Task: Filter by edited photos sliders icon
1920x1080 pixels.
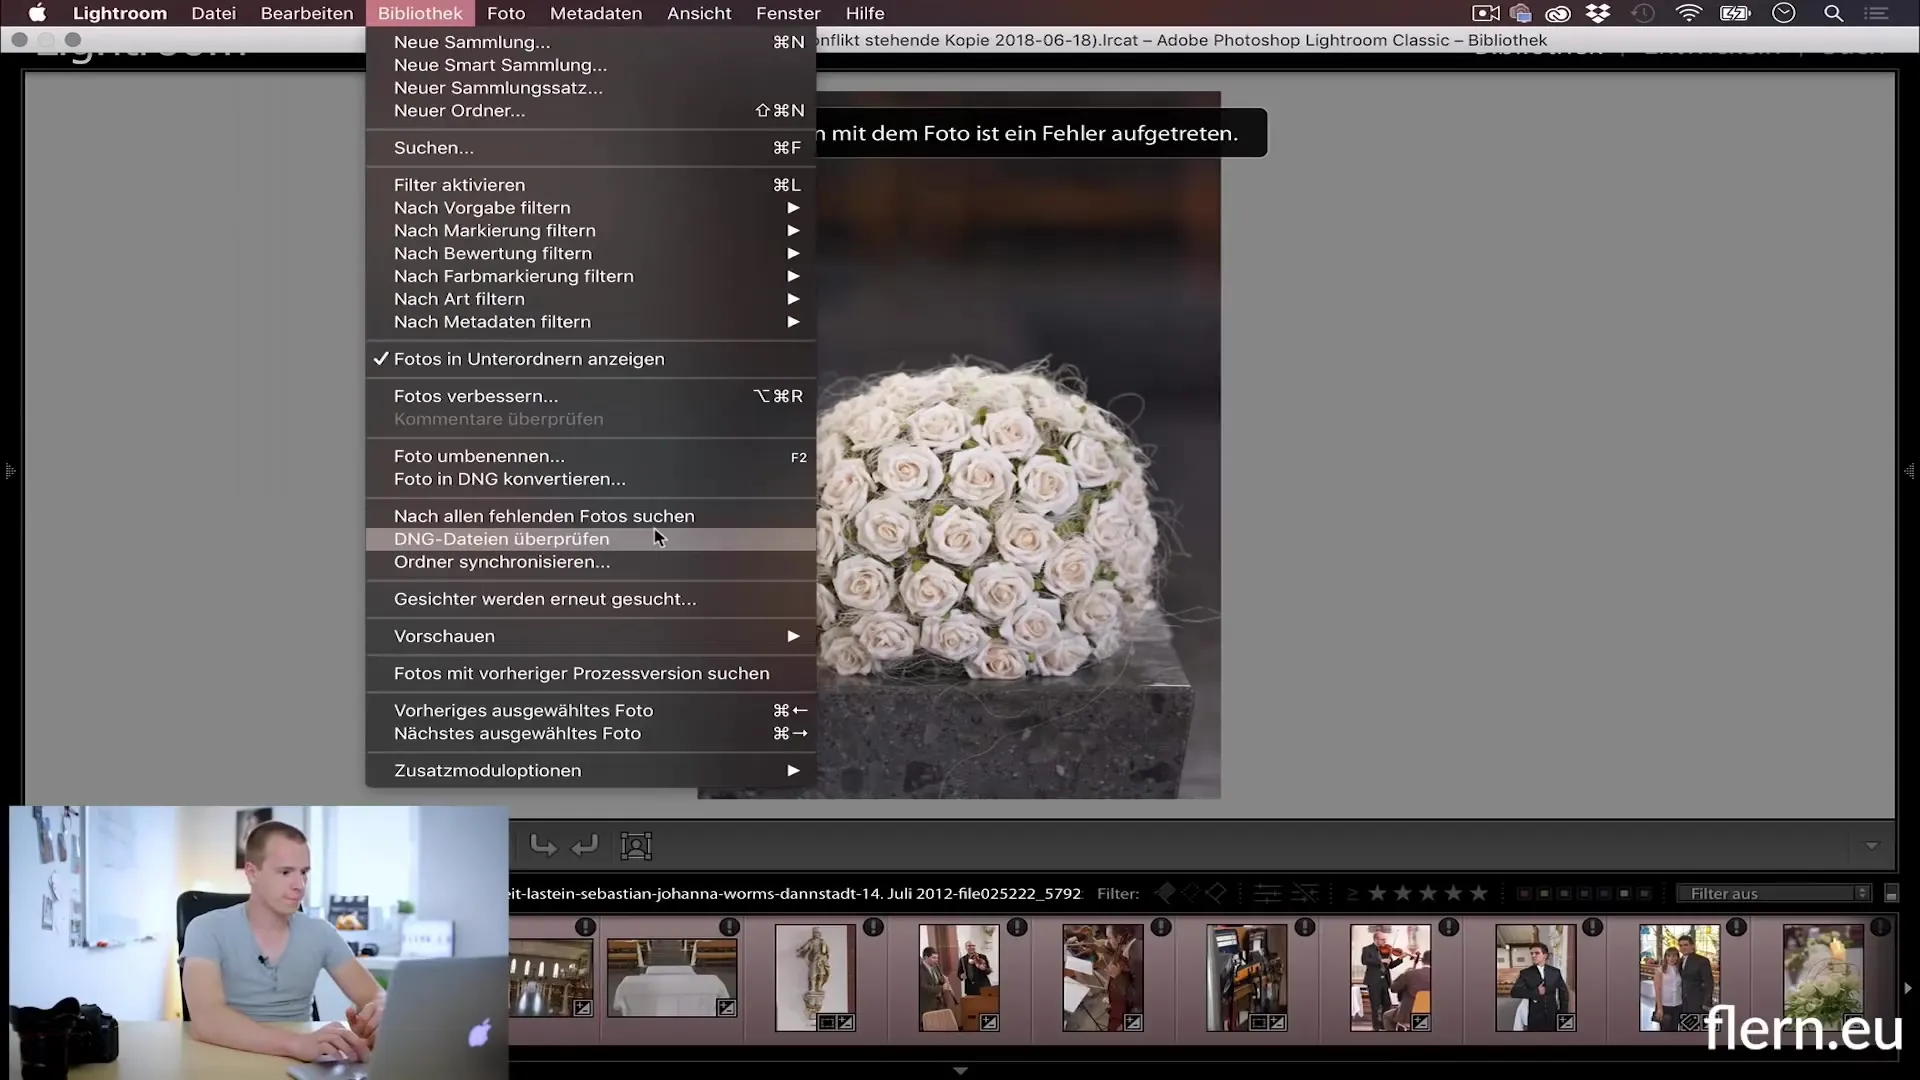Action: click(x=1267, y=893)
